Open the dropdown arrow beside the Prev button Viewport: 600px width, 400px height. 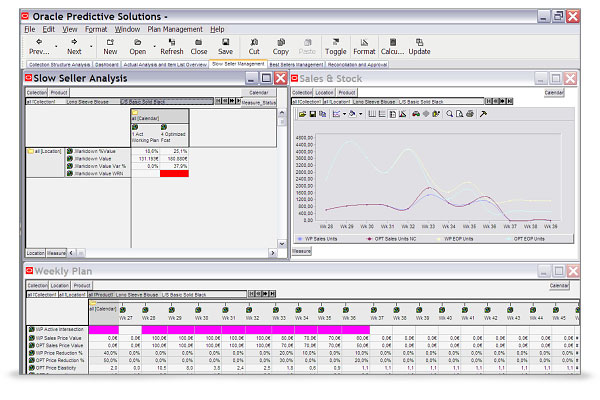point(56,46)
